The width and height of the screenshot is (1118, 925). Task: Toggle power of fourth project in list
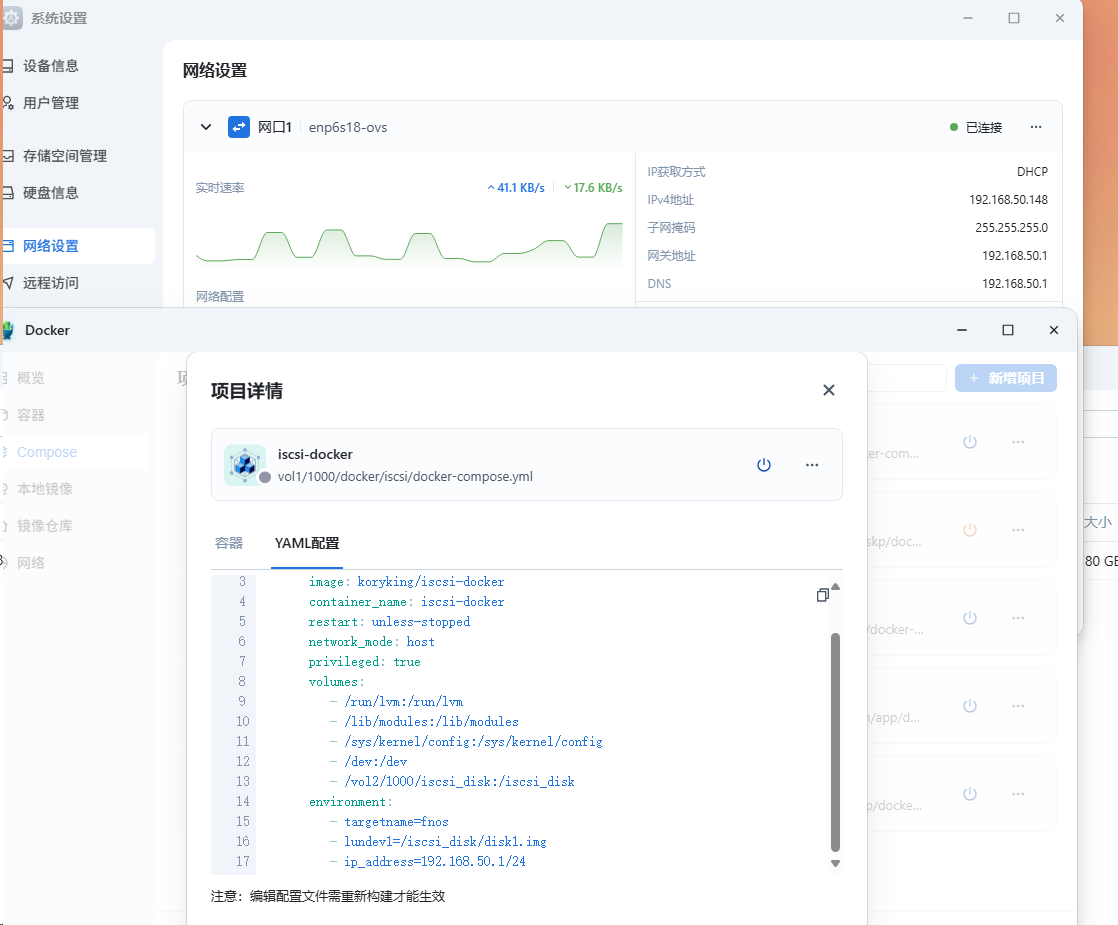tap(970, 706)
